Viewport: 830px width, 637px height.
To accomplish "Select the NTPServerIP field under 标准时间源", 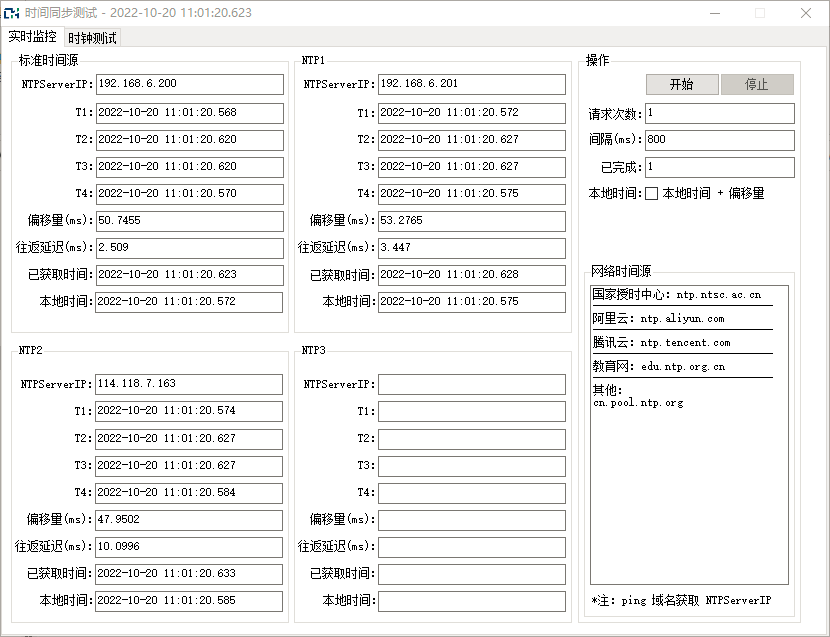I will [189, 85].
